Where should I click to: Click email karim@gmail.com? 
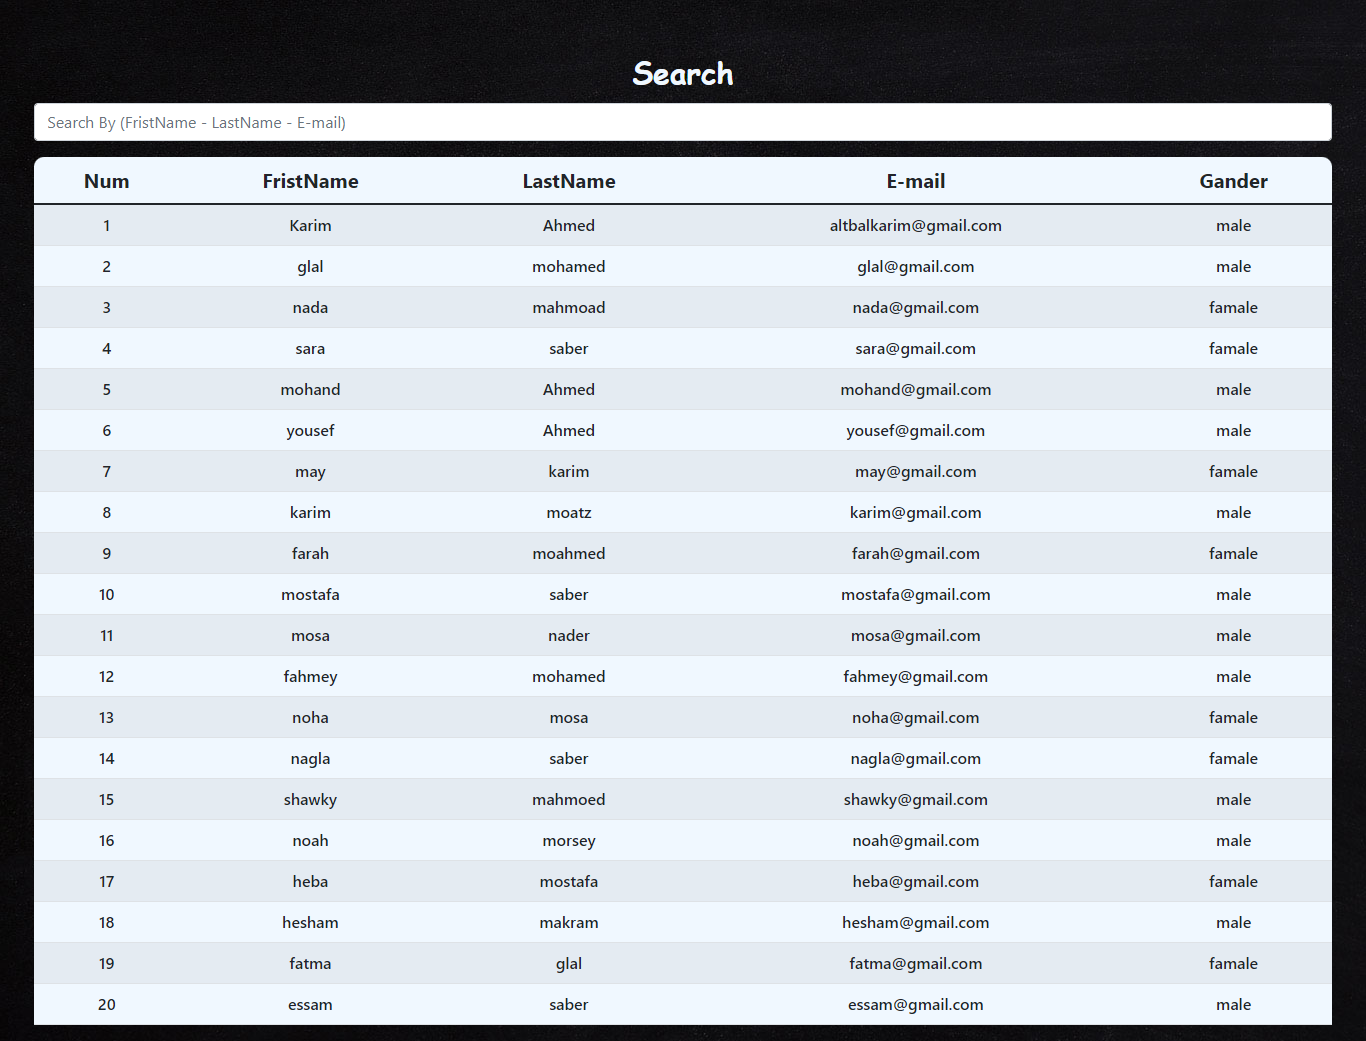point(916,513)
